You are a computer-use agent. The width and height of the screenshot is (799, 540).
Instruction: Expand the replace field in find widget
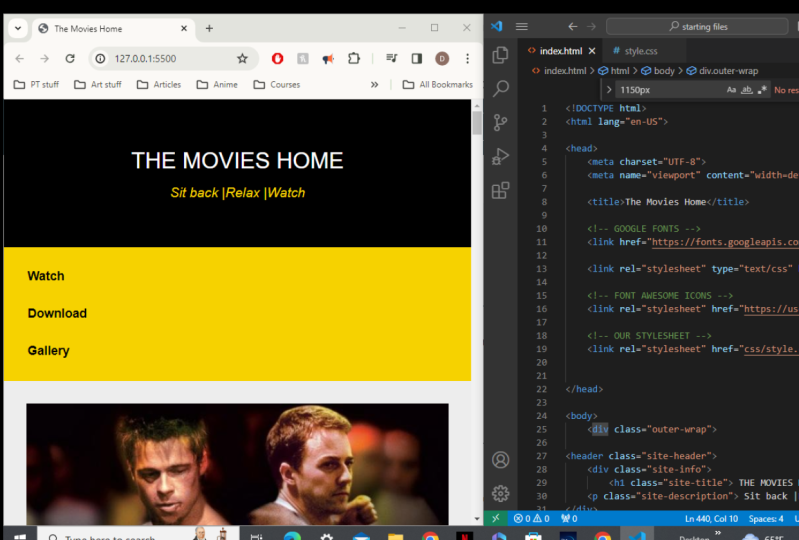coord(608,90)
